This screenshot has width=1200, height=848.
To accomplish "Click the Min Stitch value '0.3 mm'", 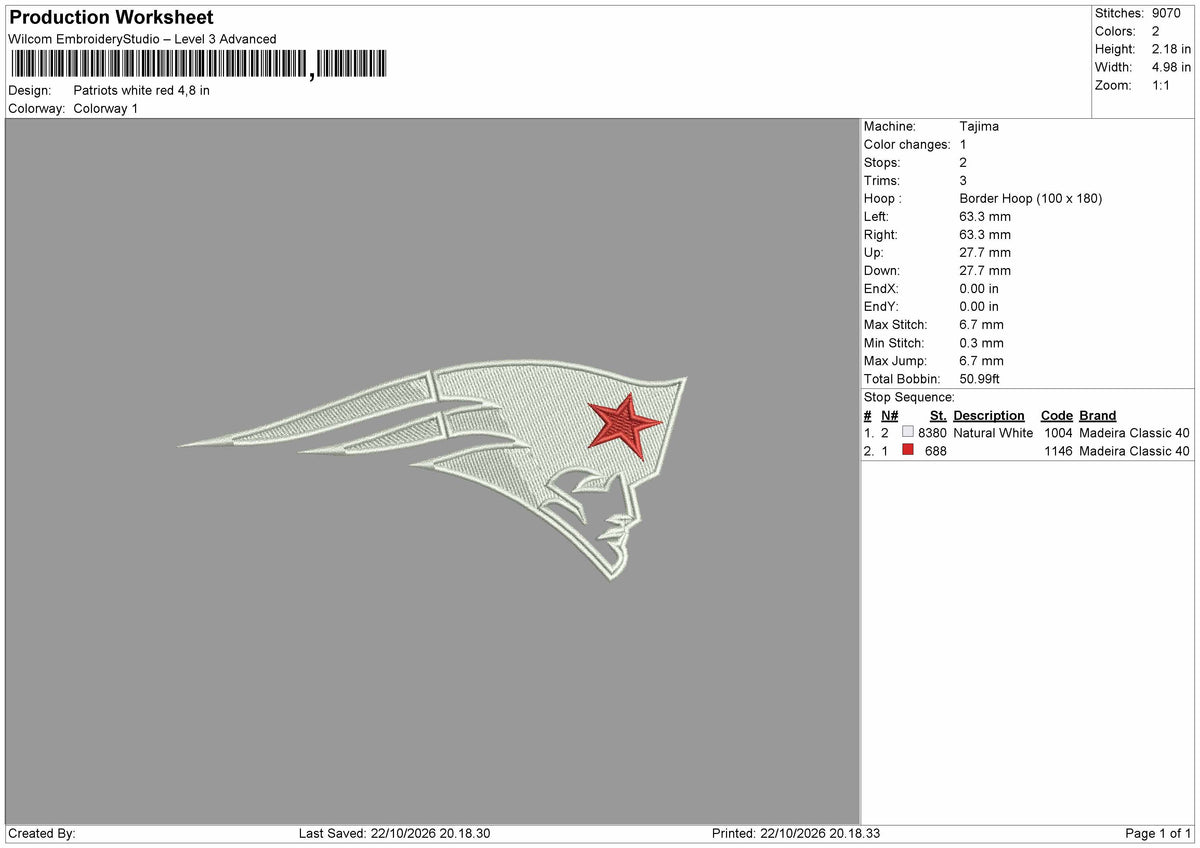I will [981, 342].
